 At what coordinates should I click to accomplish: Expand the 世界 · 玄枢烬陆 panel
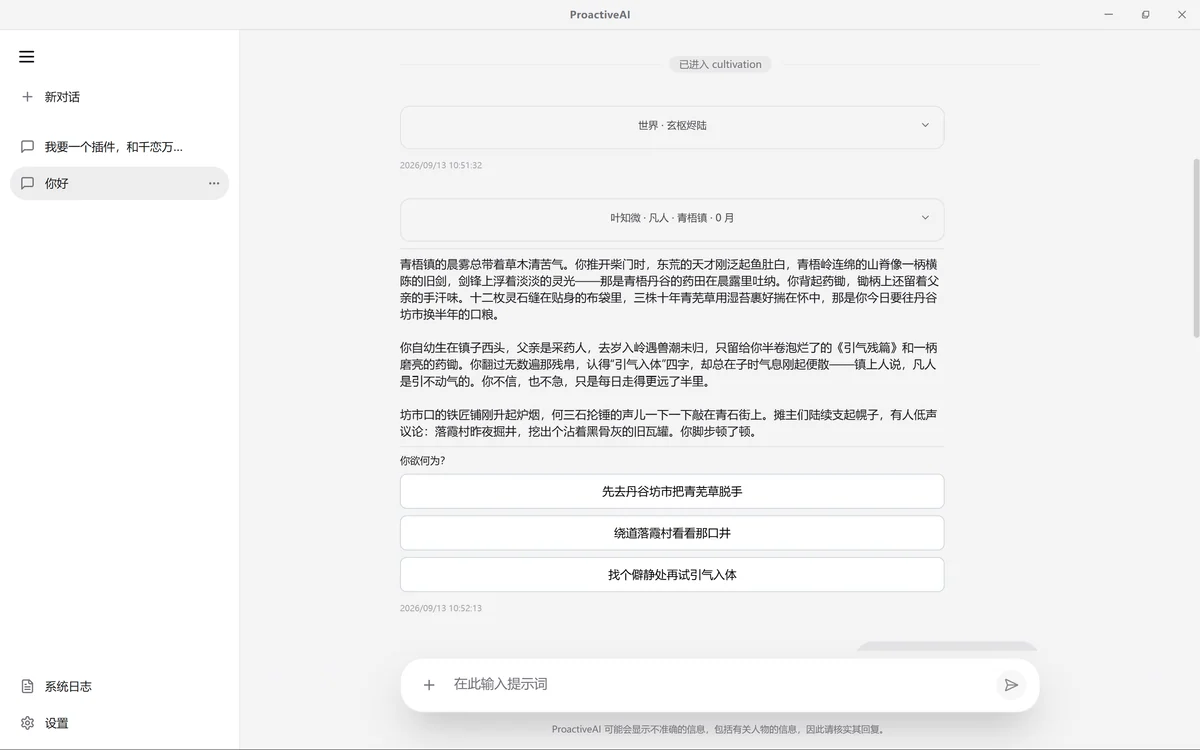tap(672, 126)
